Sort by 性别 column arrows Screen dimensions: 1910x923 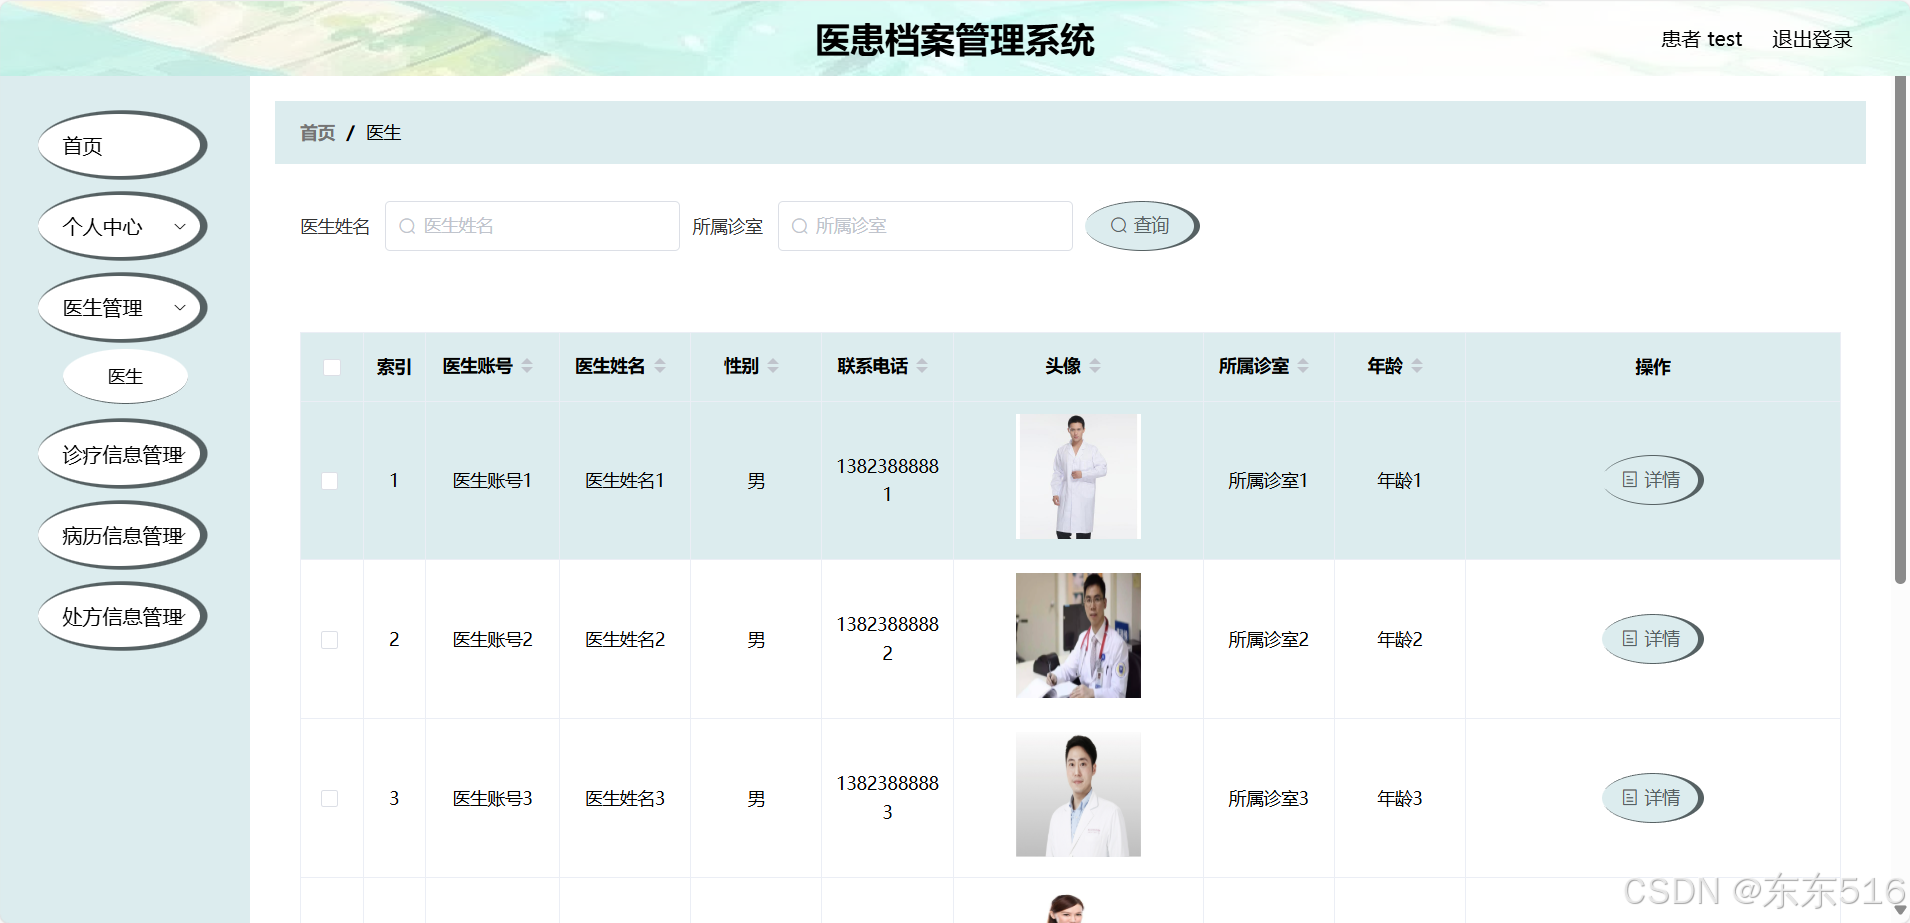point(773,366)
